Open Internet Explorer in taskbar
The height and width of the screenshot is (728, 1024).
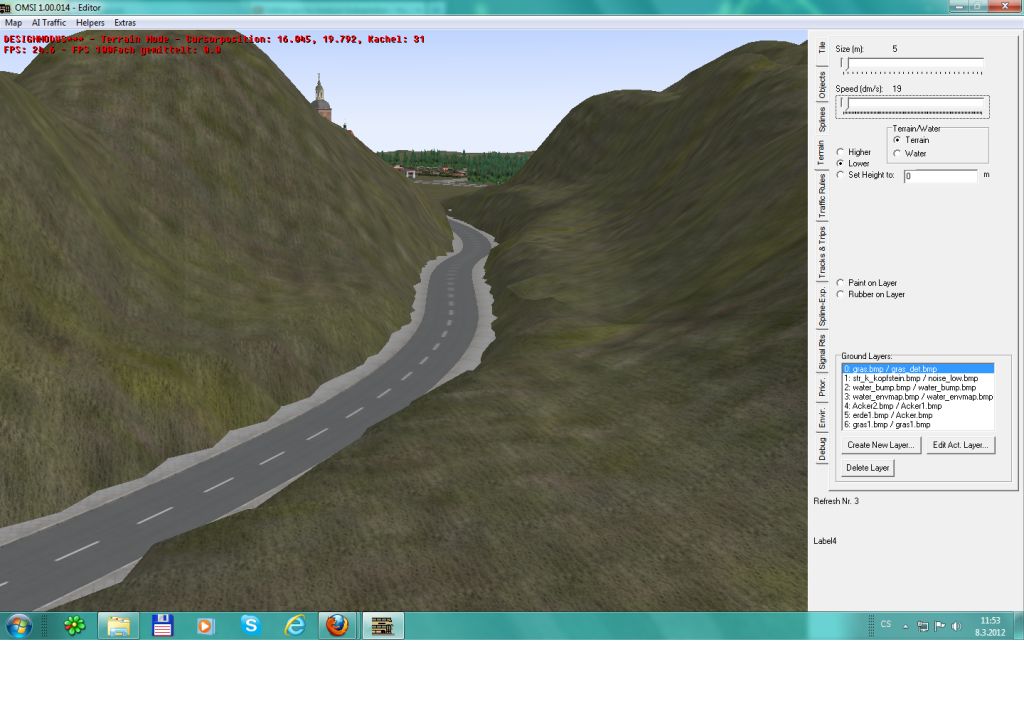[294, 626]
